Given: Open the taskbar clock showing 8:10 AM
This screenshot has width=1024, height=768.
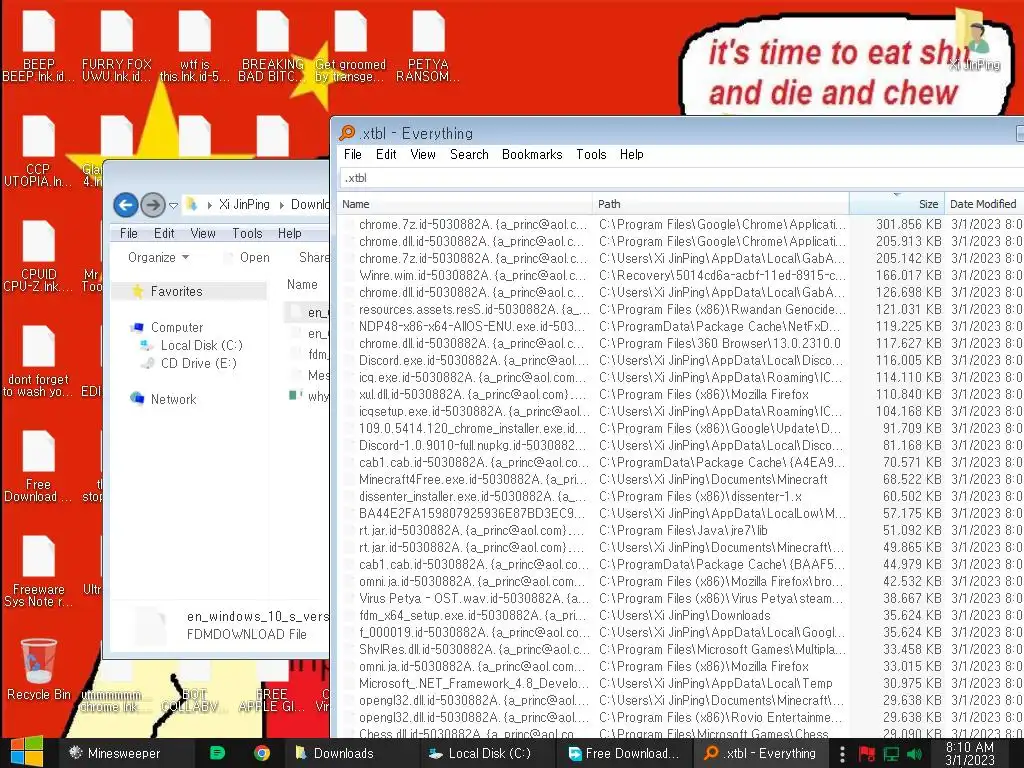Looking at the screenshot, I should tap(970, 753).
